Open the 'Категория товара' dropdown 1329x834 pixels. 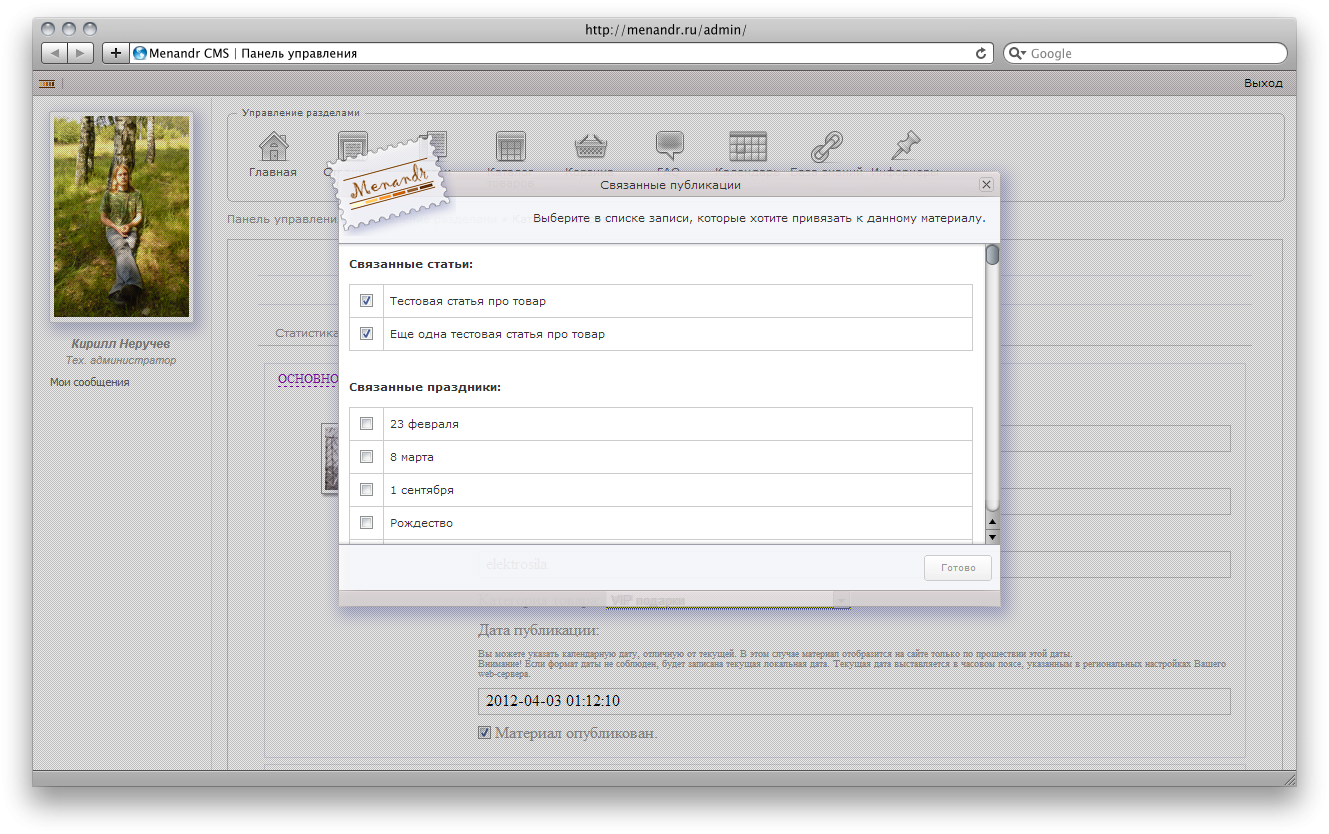tap(840, 600)
